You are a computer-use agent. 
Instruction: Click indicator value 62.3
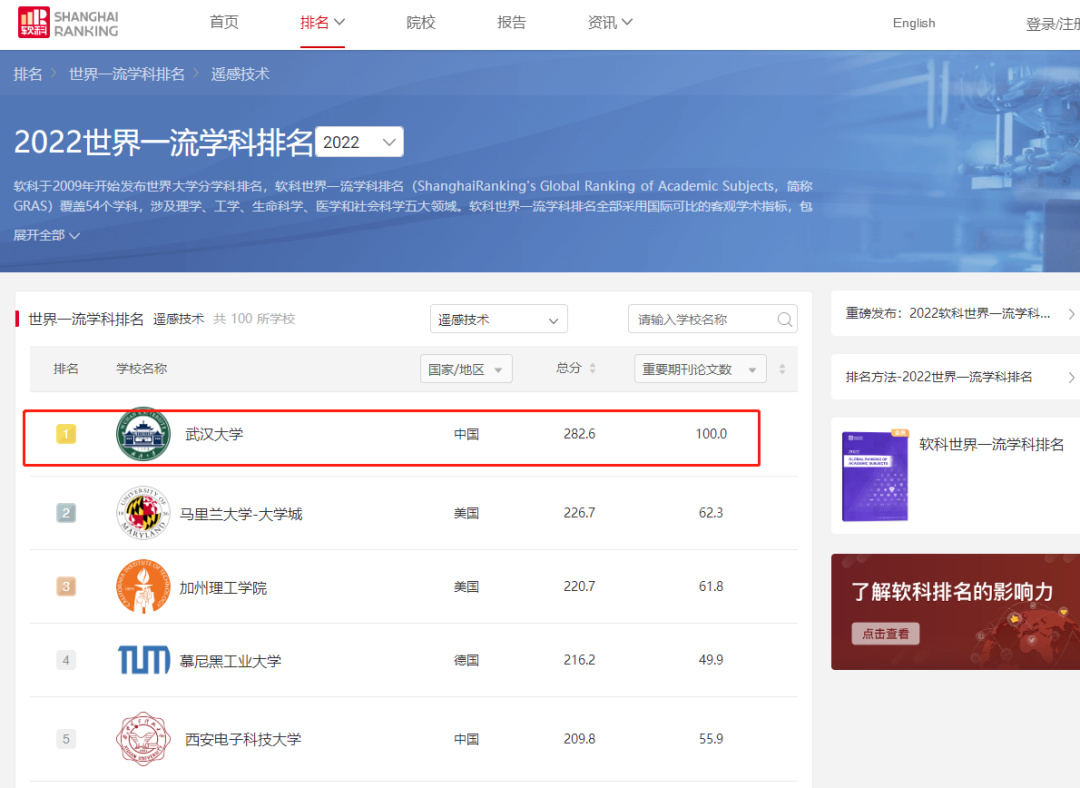pyautogui.click(x=711, y=513)
